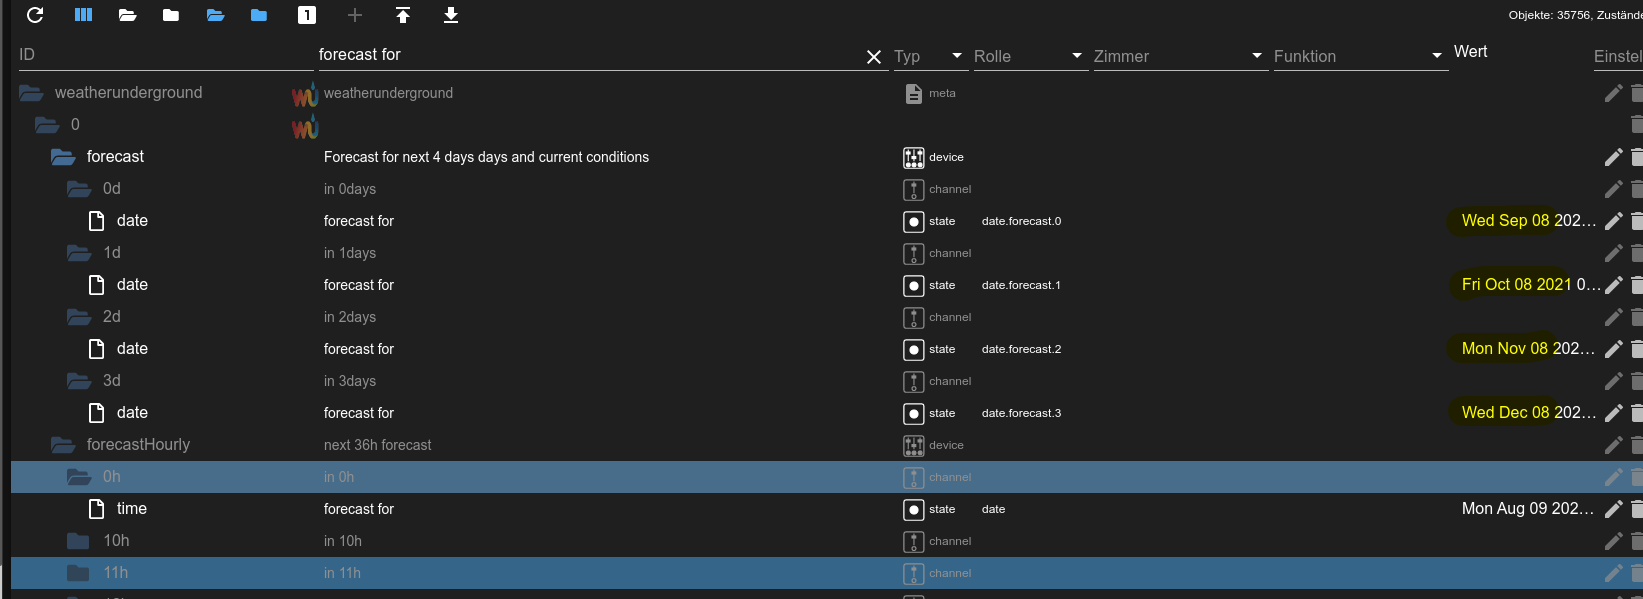1643x599 pixels.
Task: Collapse the forecastHourly folder
Action: tap(63, 445)
